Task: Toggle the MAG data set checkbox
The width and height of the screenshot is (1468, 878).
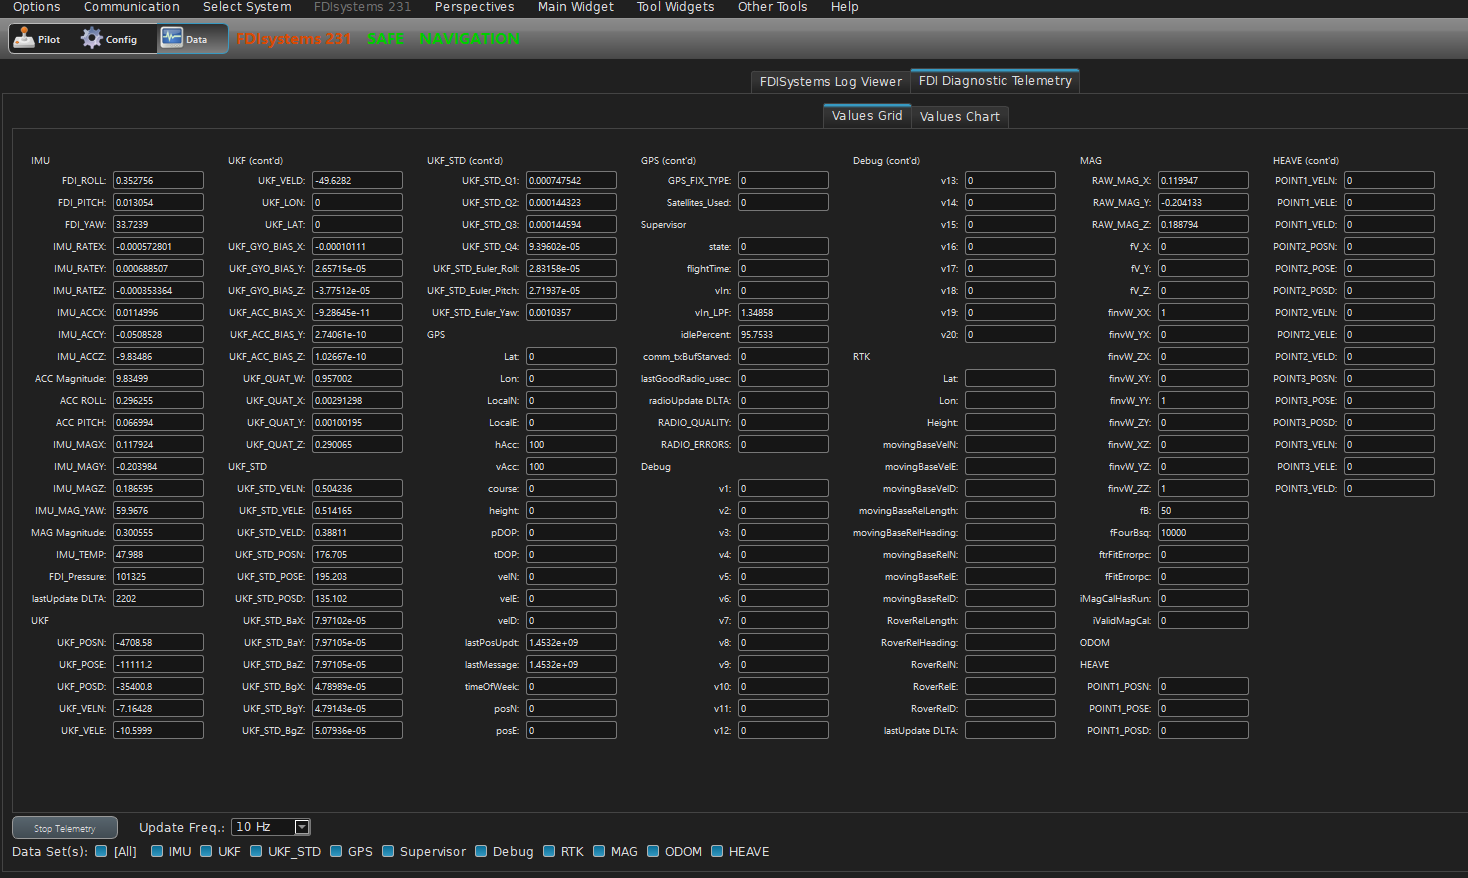Action: [599, 852]
